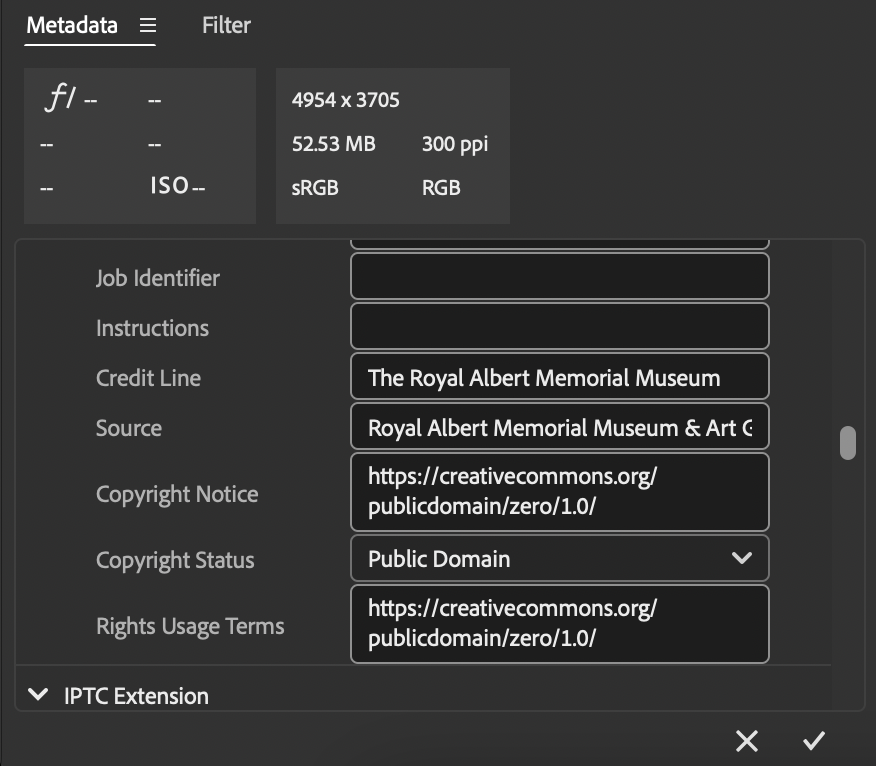
Task: Edit the Source field text
Action: pyautogui.click(x=559, y=427)
